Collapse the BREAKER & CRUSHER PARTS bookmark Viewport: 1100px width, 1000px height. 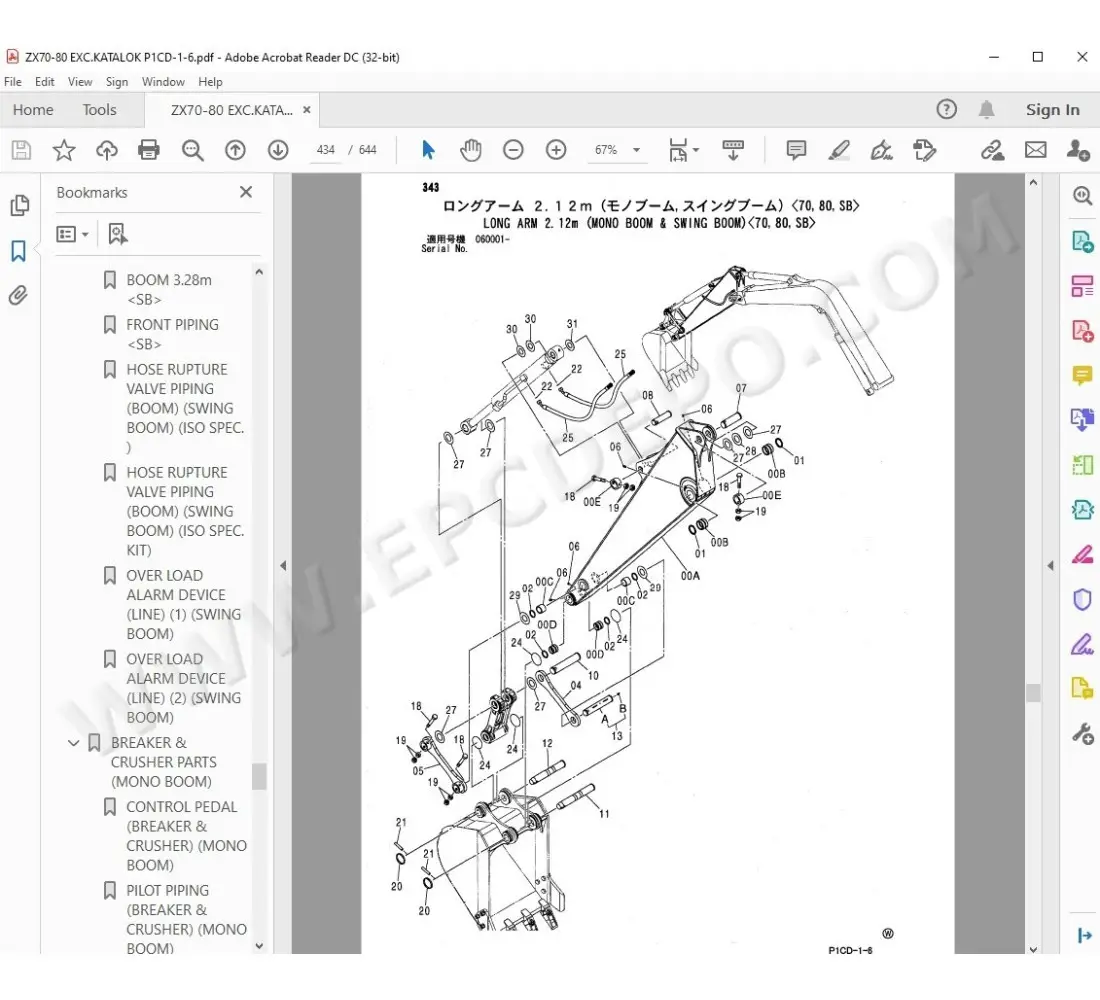(x=73, y=743)
